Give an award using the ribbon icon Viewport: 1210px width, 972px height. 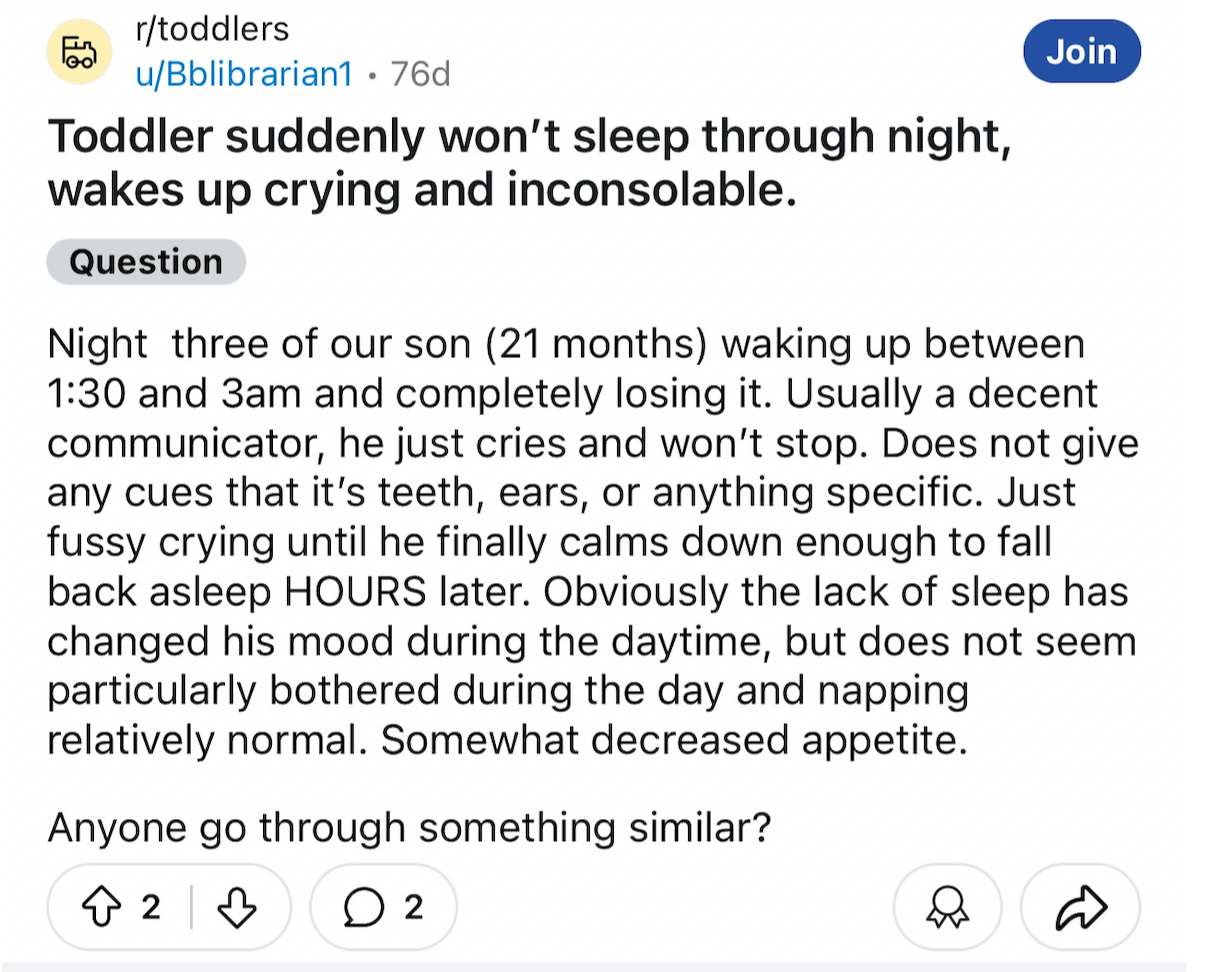(946, 907)
